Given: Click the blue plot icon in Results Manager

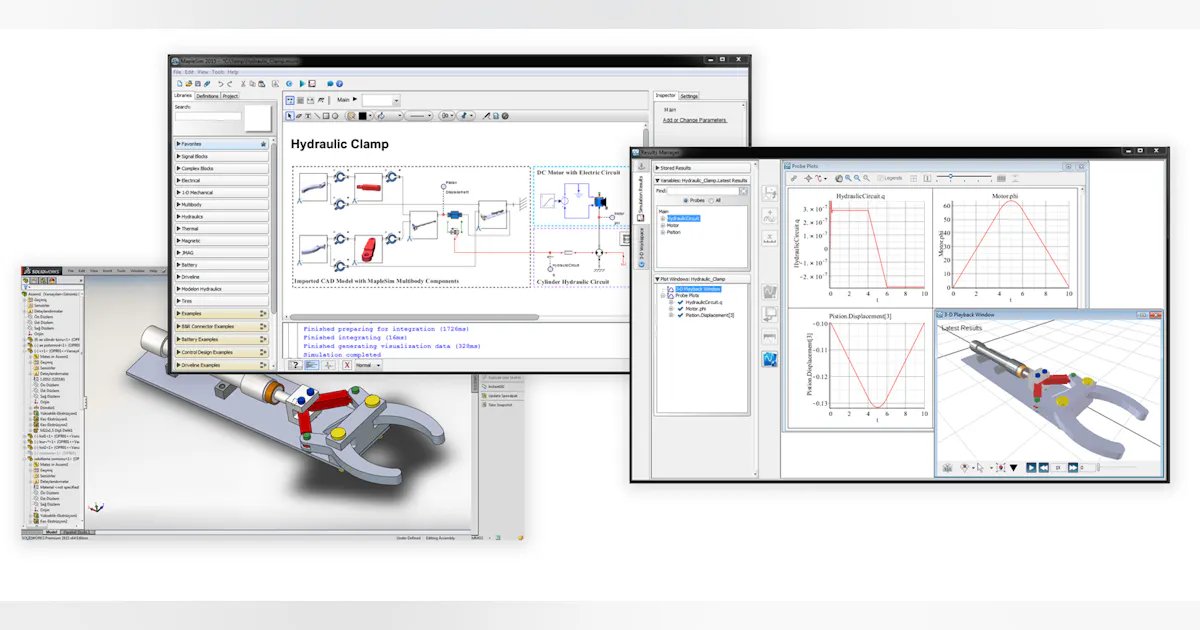Looking at the screenshot, I should pos(769,359).
